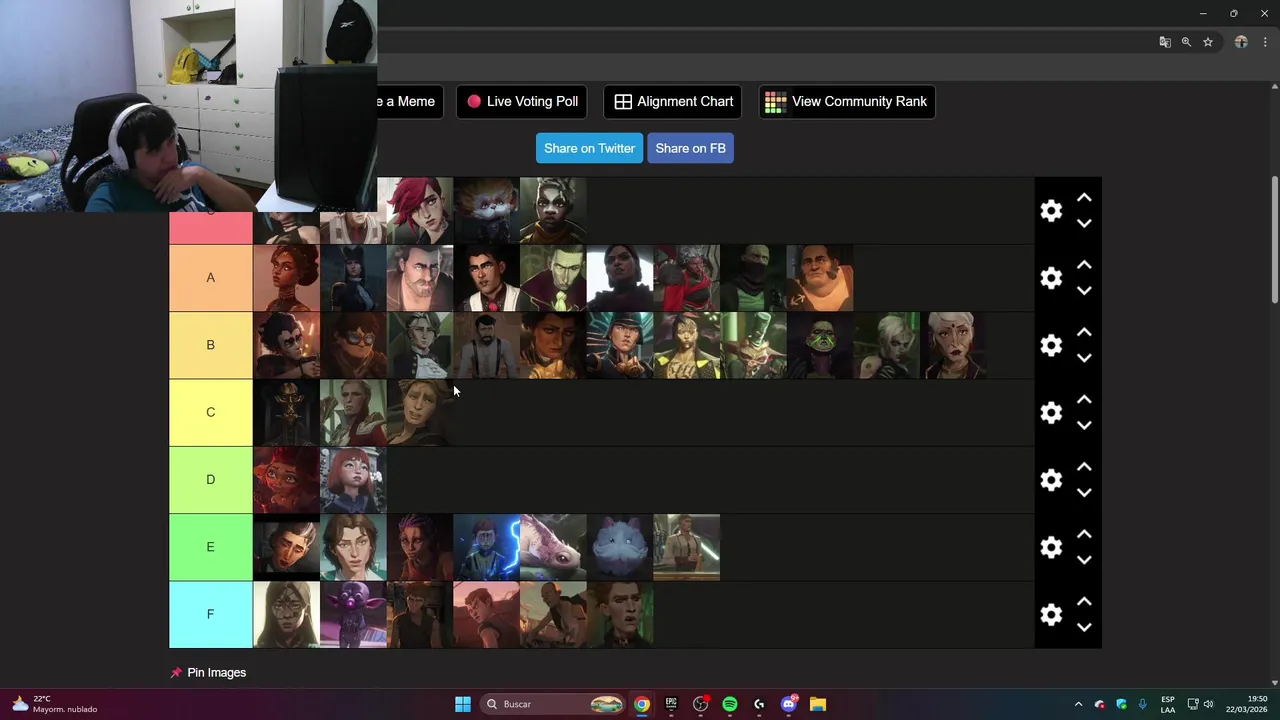The height and width of the screenshot is (720, 1280).
Task: Select the white fluffy creature in tier E
Action: point(620,547)
